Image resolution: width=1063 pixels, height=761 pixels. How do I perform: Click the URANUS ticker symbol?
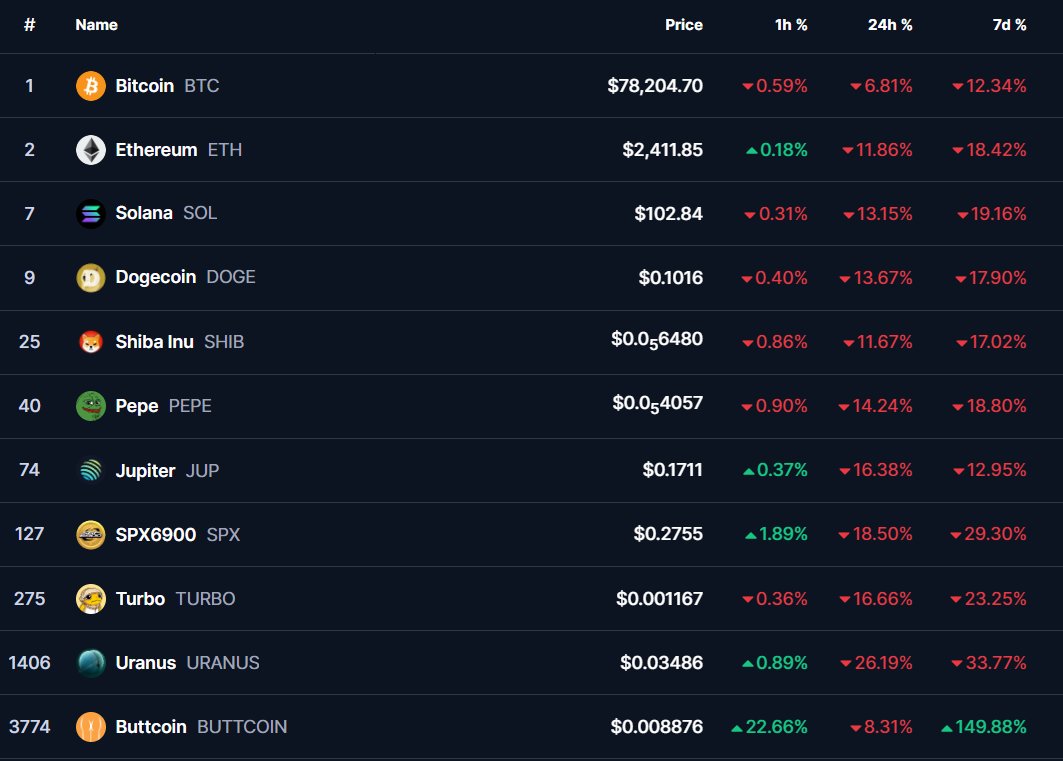tap(223, 663)
